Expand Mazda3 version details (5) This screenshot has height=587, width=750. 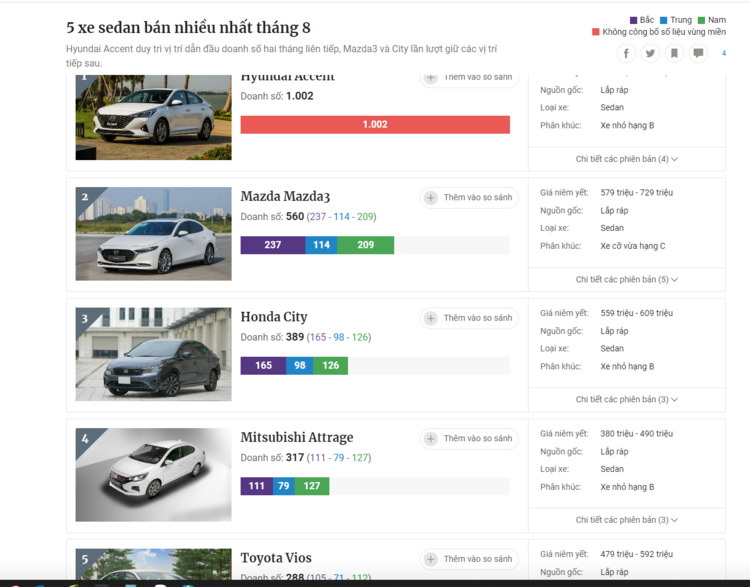[x=627, y=279]
